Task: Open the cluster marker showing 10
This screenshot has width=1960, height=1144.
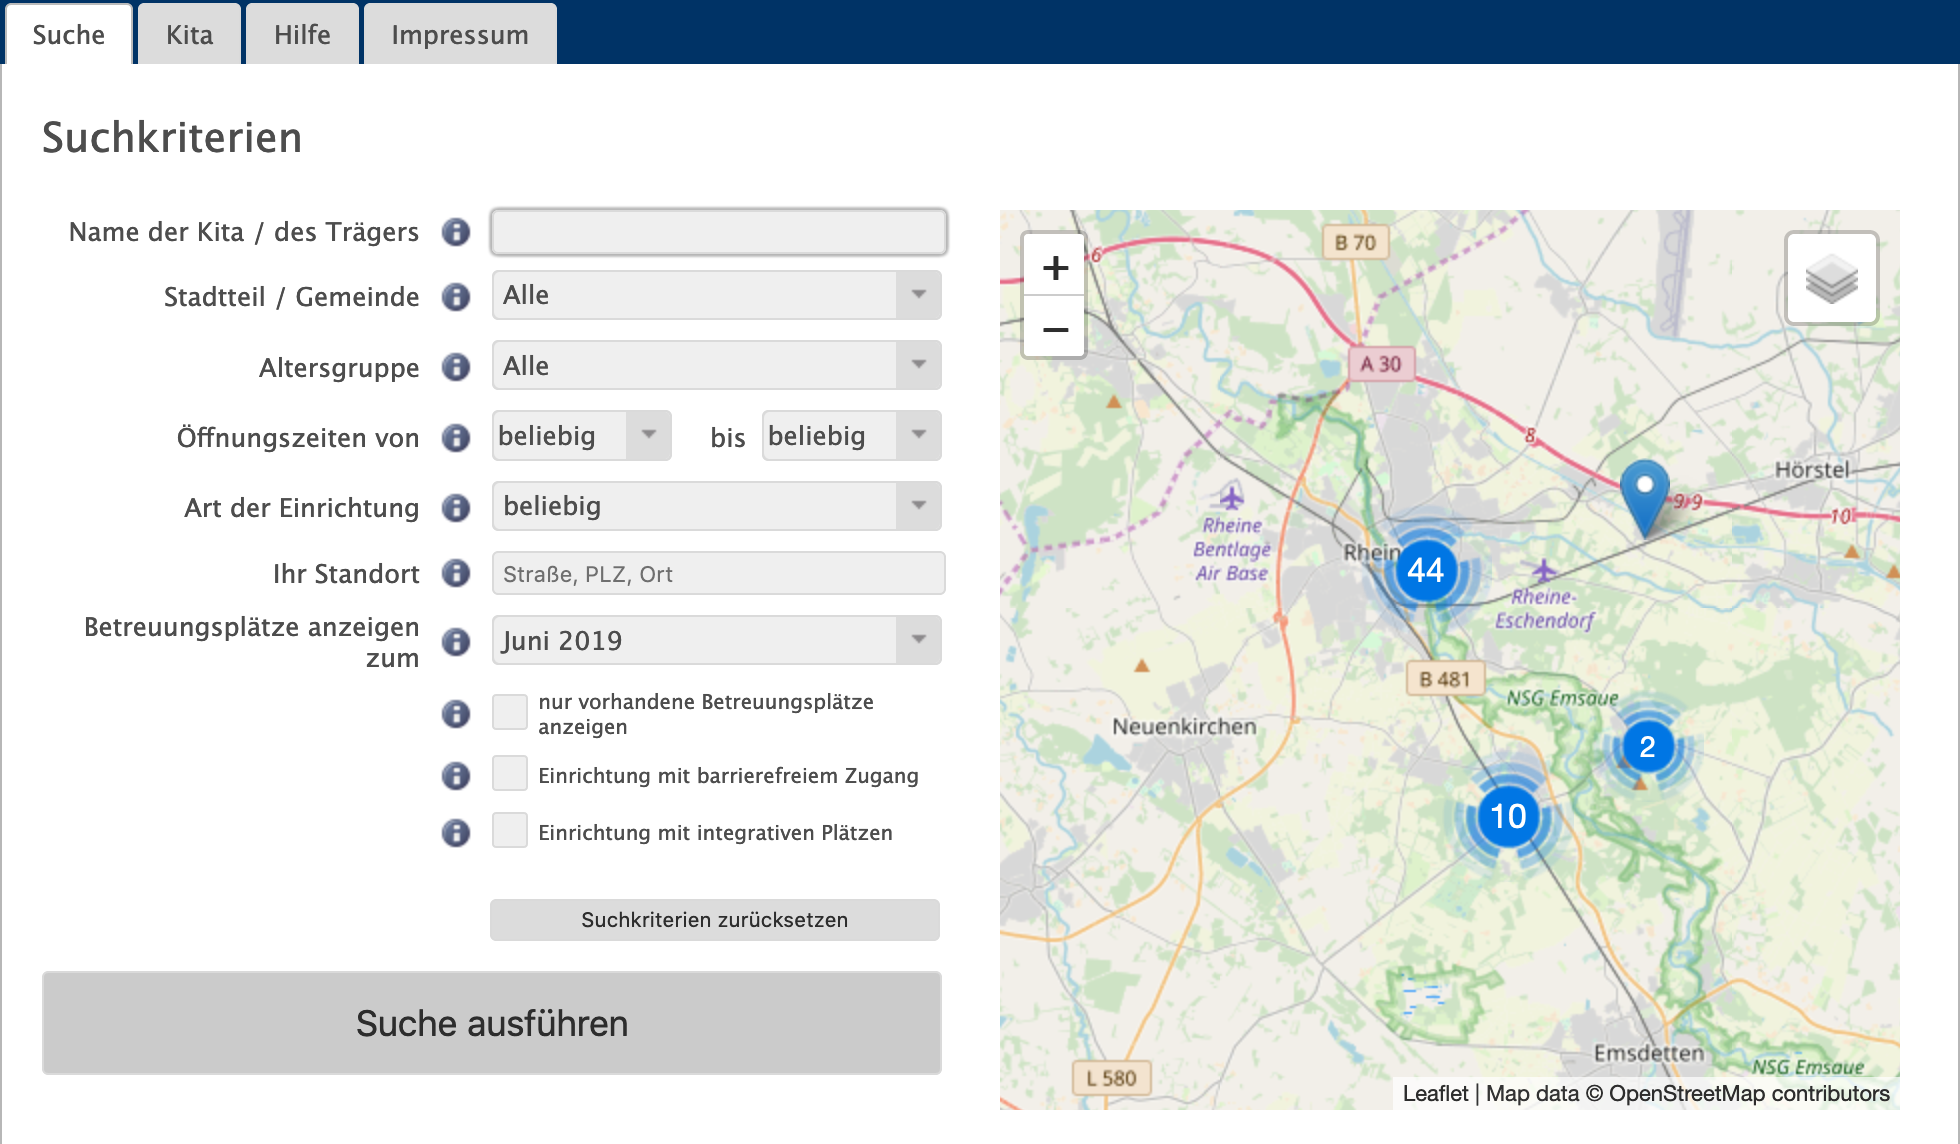Action: [1508, 816]
